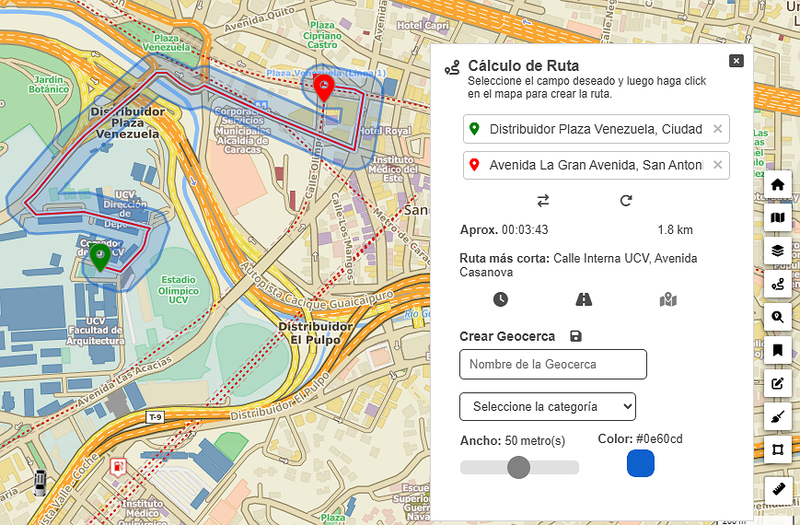Click the Hotel Capri map label
The height and width of the screenshot is (525, 800).
coord(423,26)
